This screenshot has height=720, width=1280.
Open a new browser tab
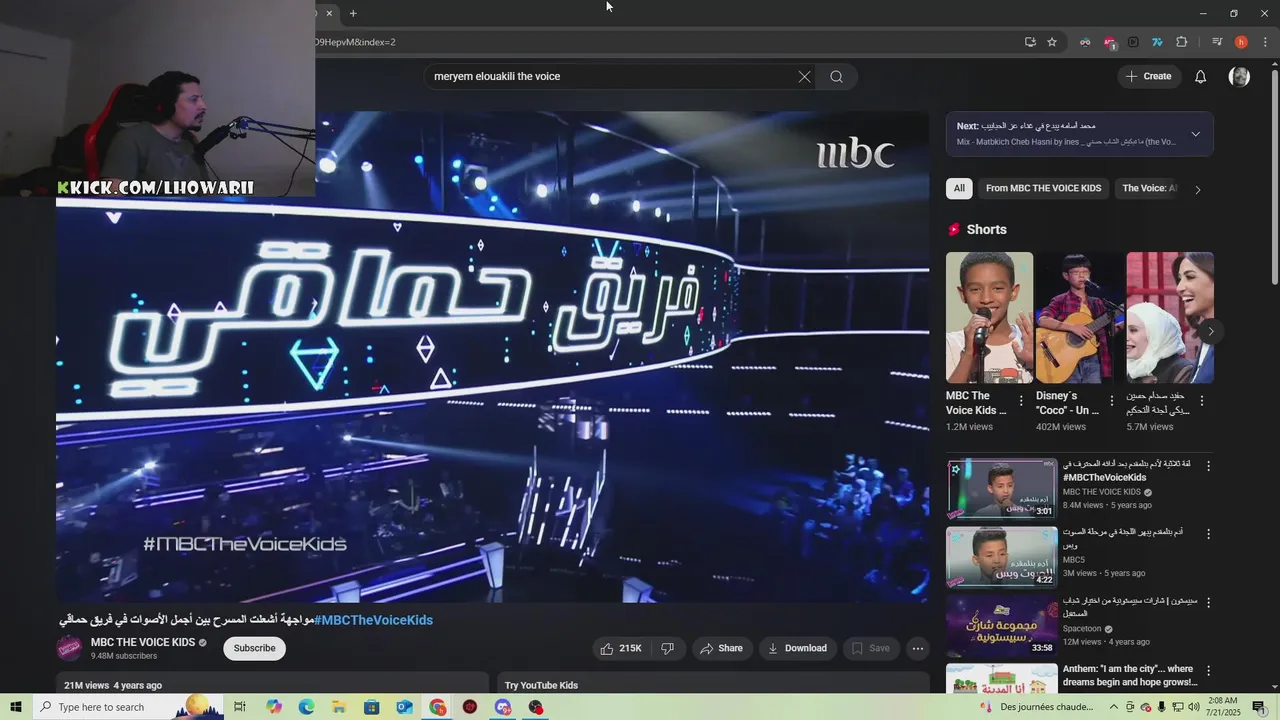coord(353,13)
